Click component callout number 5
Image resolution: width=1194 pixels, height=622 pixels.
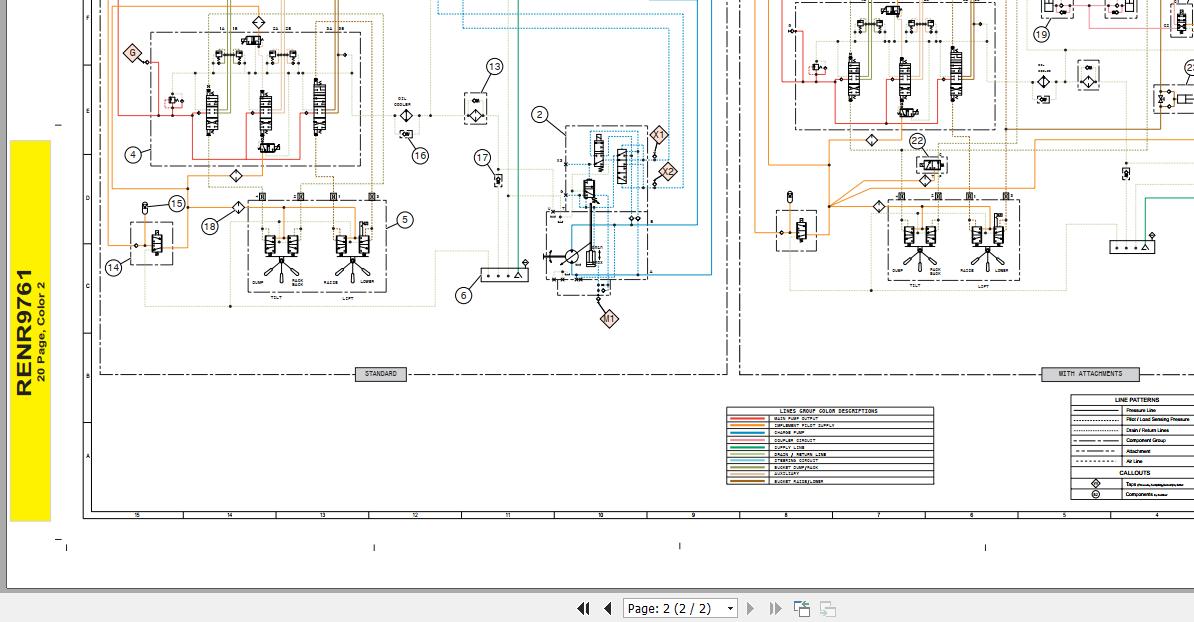[x=404, y=220]
